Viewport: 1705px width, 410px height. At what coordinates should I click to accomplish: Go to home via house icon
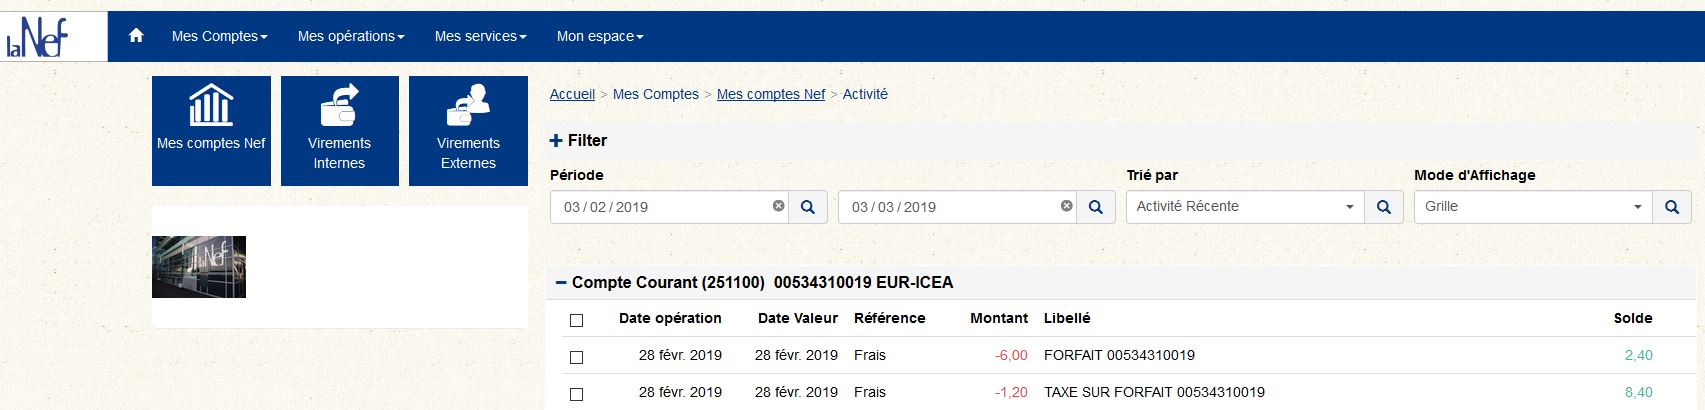pyautogui.click(x=136, y=36)
